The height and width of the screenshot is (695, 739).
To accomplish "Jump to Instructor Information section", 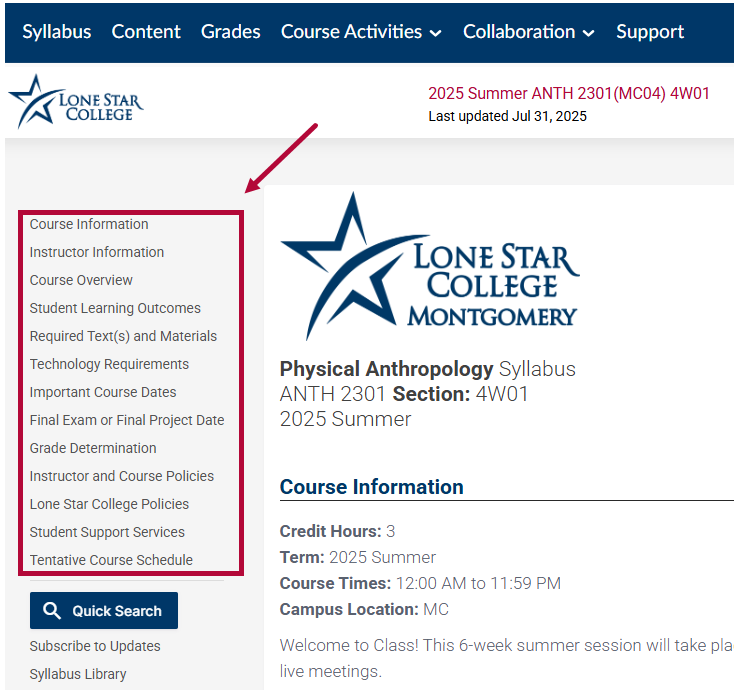I will pyautogui.click(x=97, y=252).
